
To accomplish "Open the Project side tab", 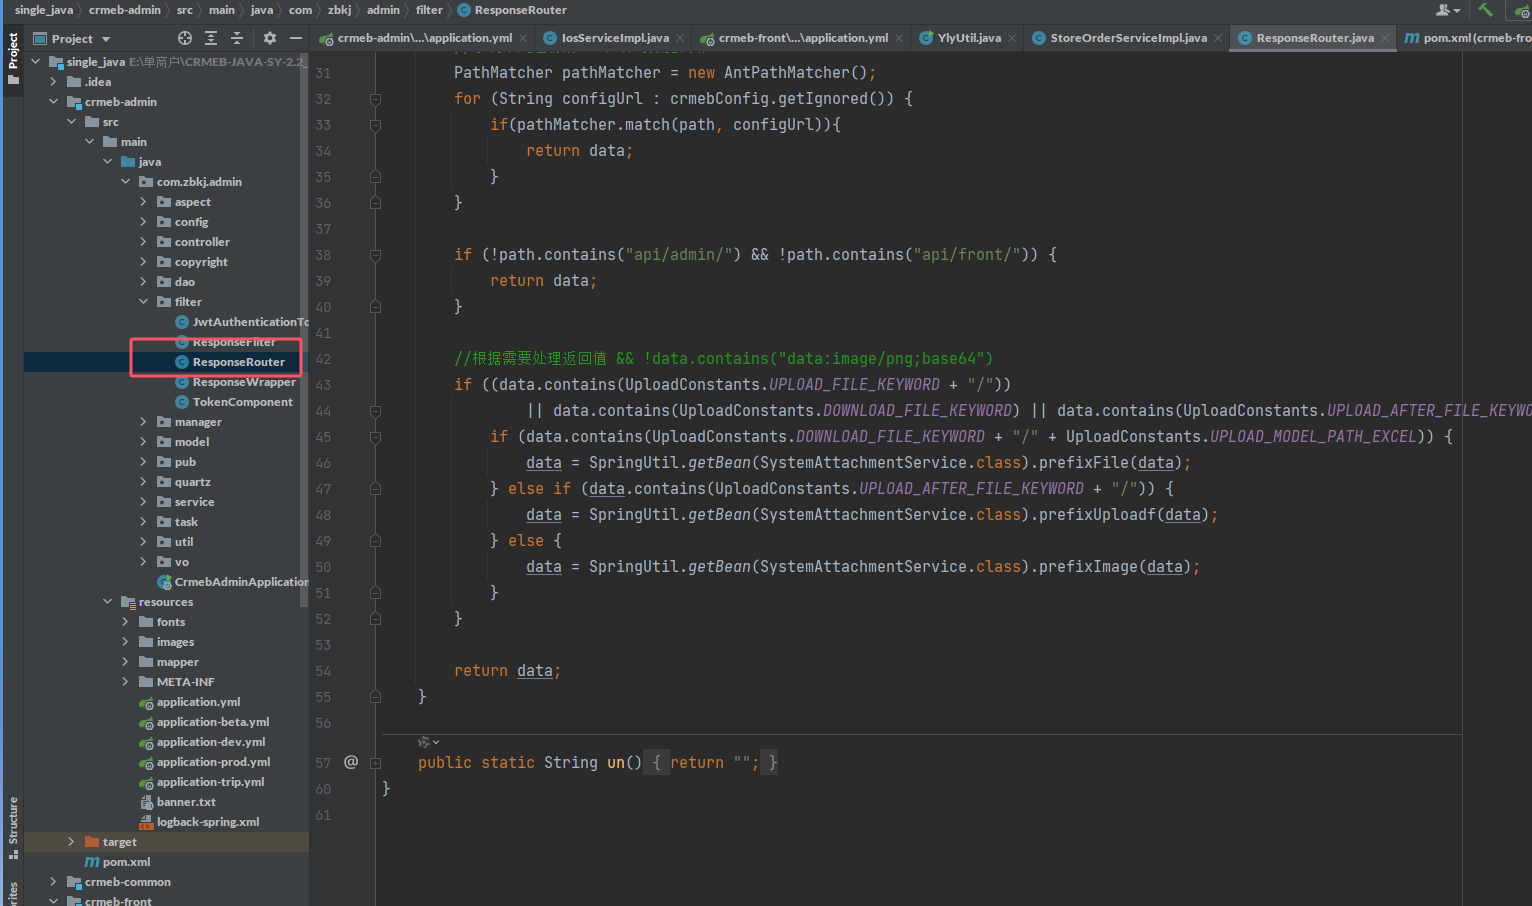I will (x=13, y=58).
